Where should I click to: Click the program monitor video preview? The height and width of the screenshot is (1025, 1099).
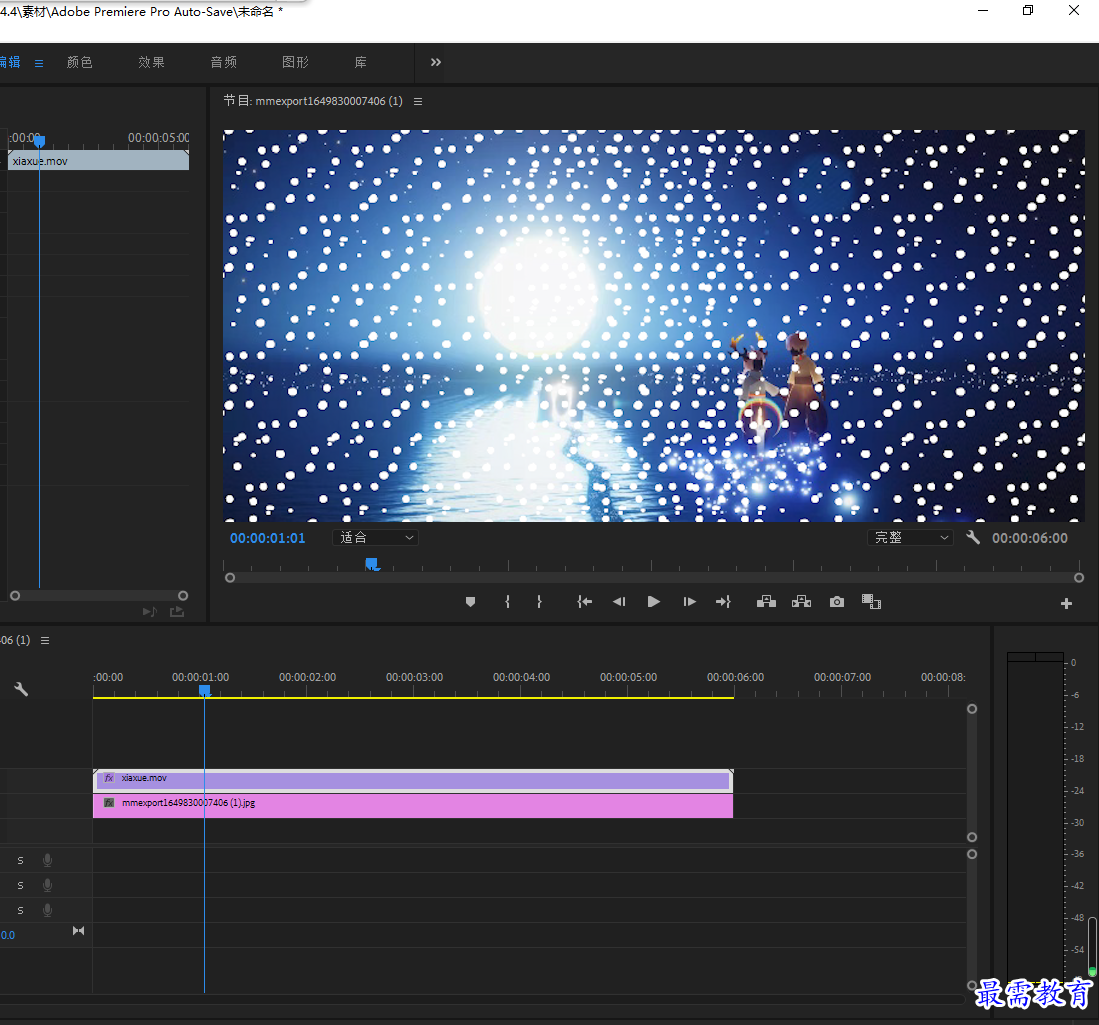click(654, 325)
